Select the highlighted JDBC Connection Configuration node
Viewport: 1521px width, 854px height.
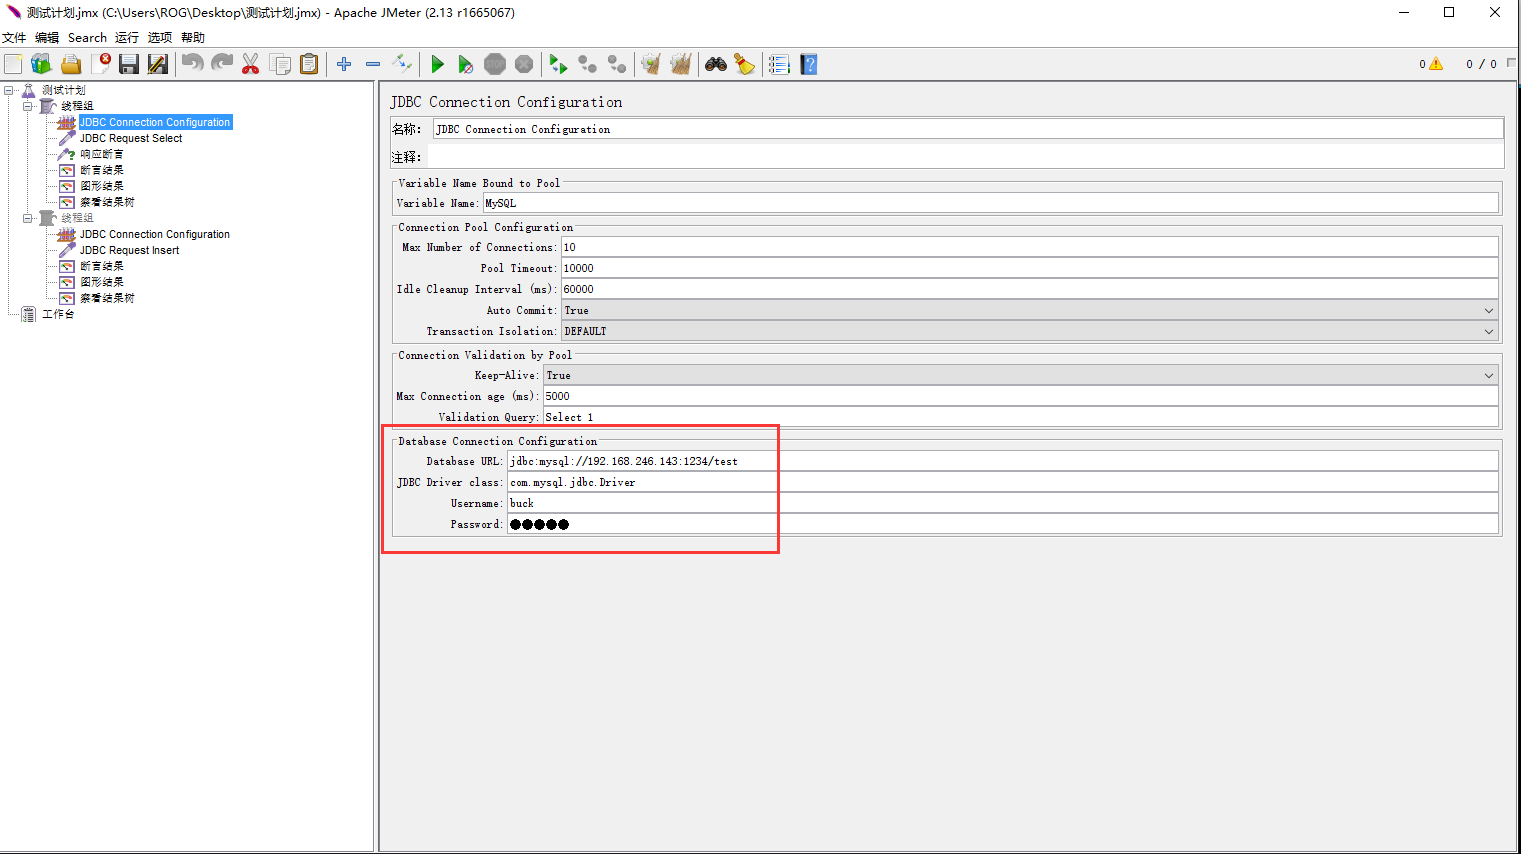(155, 122)
